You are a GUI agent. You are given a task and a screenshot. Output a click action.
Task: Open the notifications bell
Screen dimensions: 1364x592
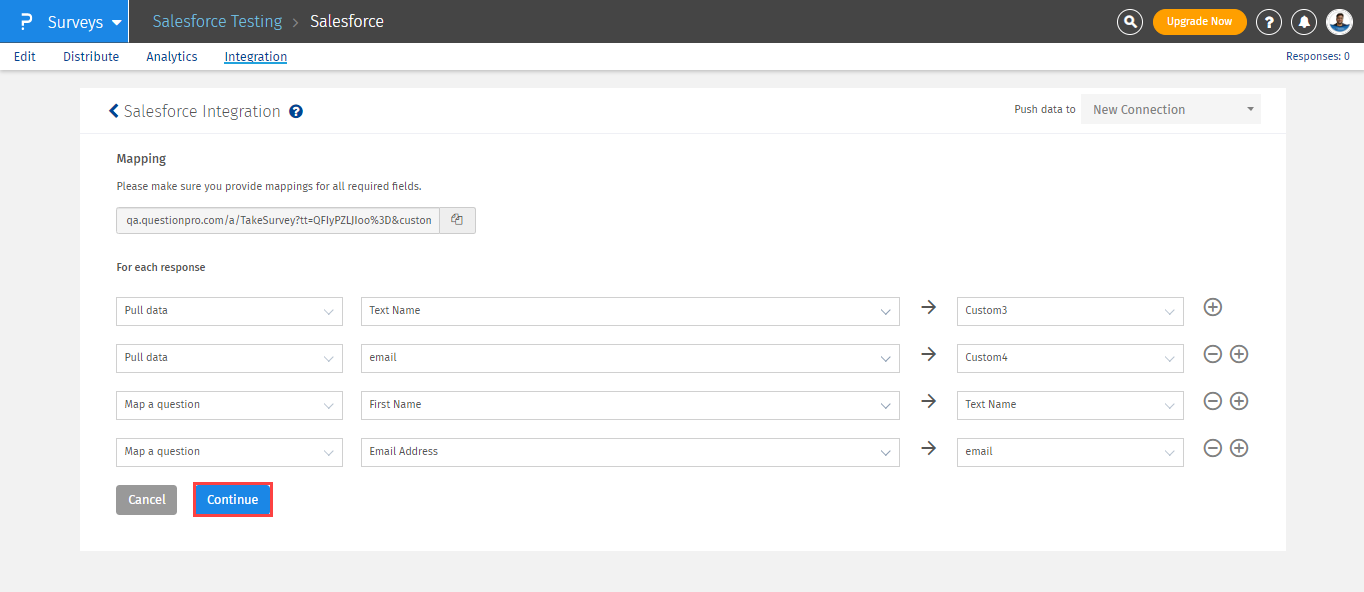click(x=1304, y=21)
